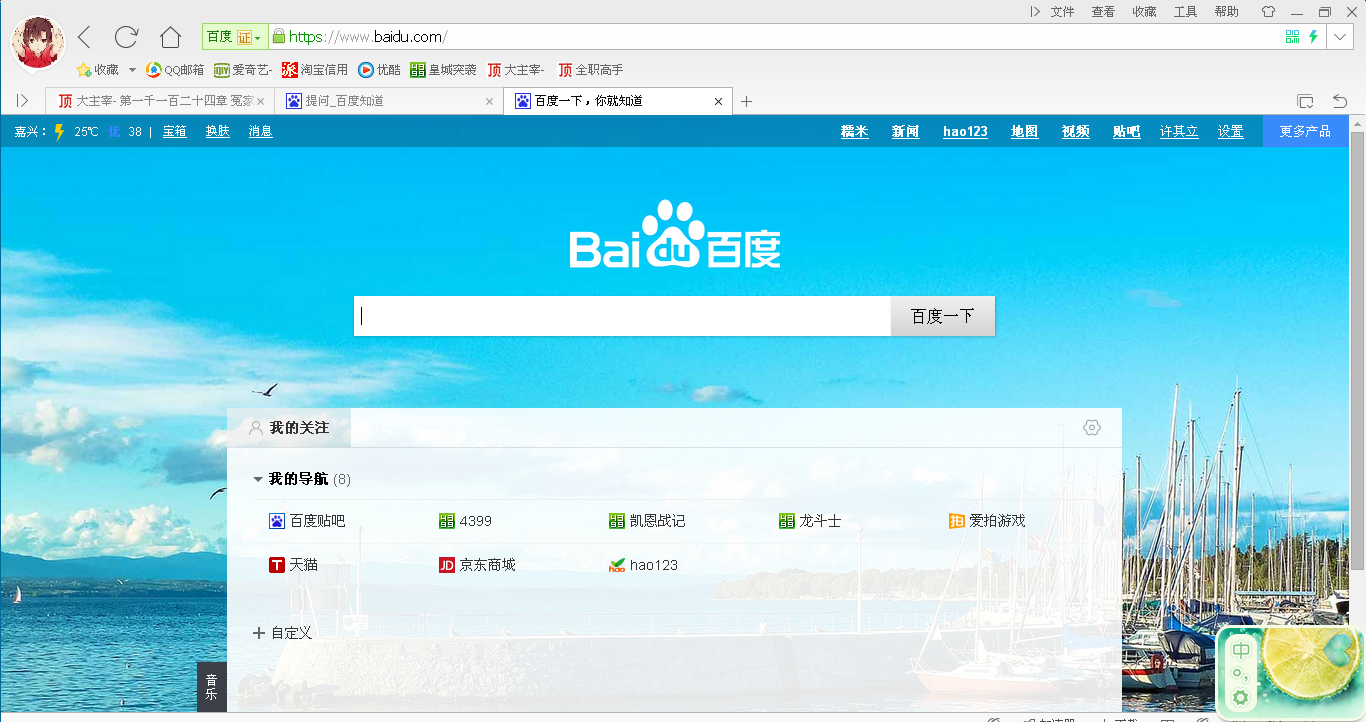Open the QQ邮箱 bookmark
The image size is (1366, 722).
[175, 70]
